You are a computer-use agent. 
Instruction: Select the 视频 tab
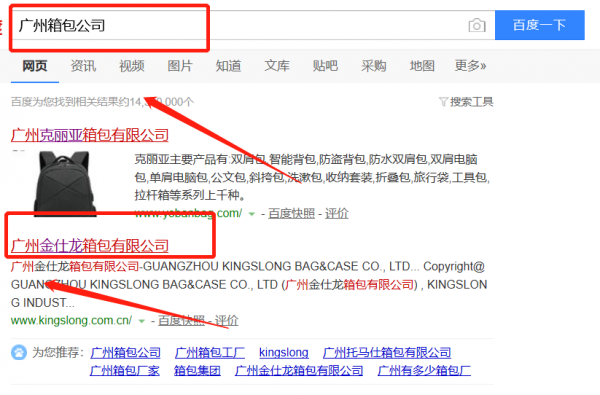pos(132,66)
